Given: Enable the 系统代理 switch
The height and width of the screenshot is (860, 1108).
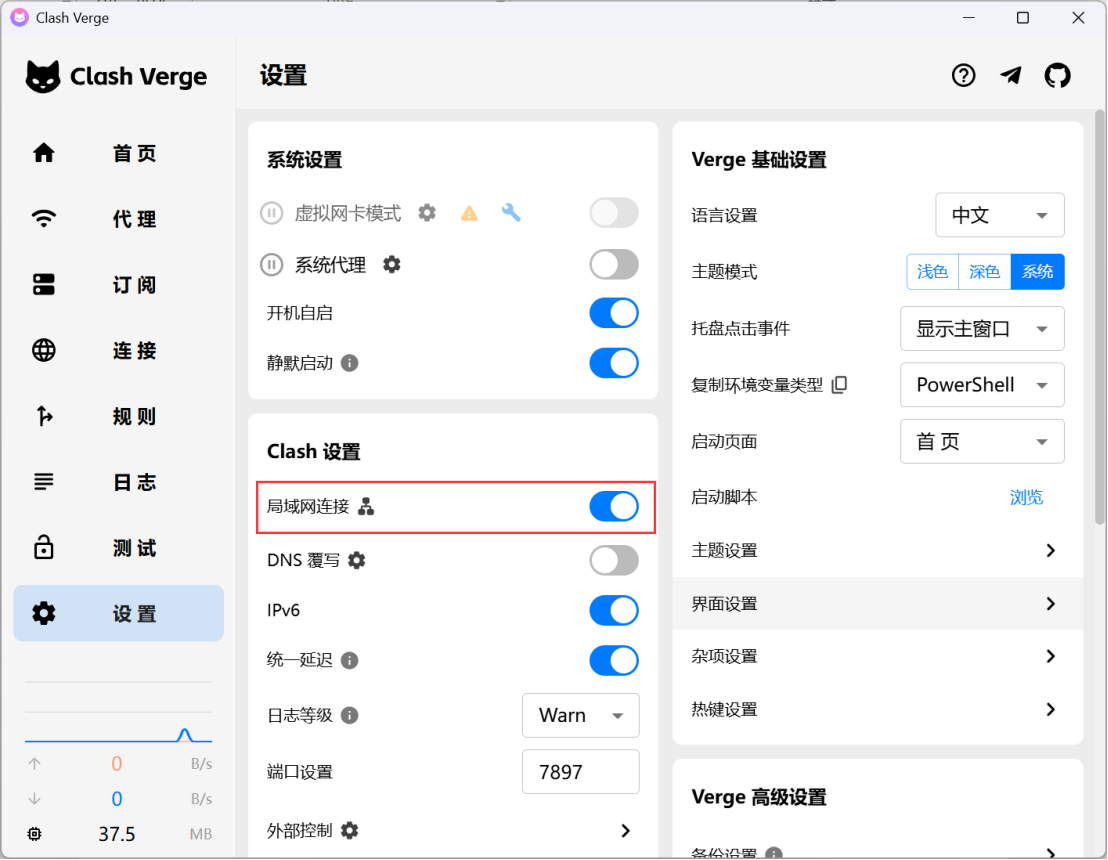Looking at the screenshot, I should coord(614,265).
